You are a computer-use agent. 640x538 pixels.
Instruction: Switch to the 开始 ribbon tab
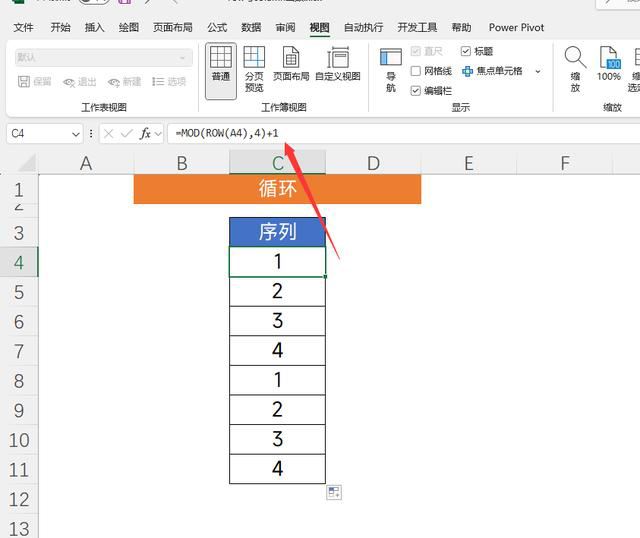[60, 27]
